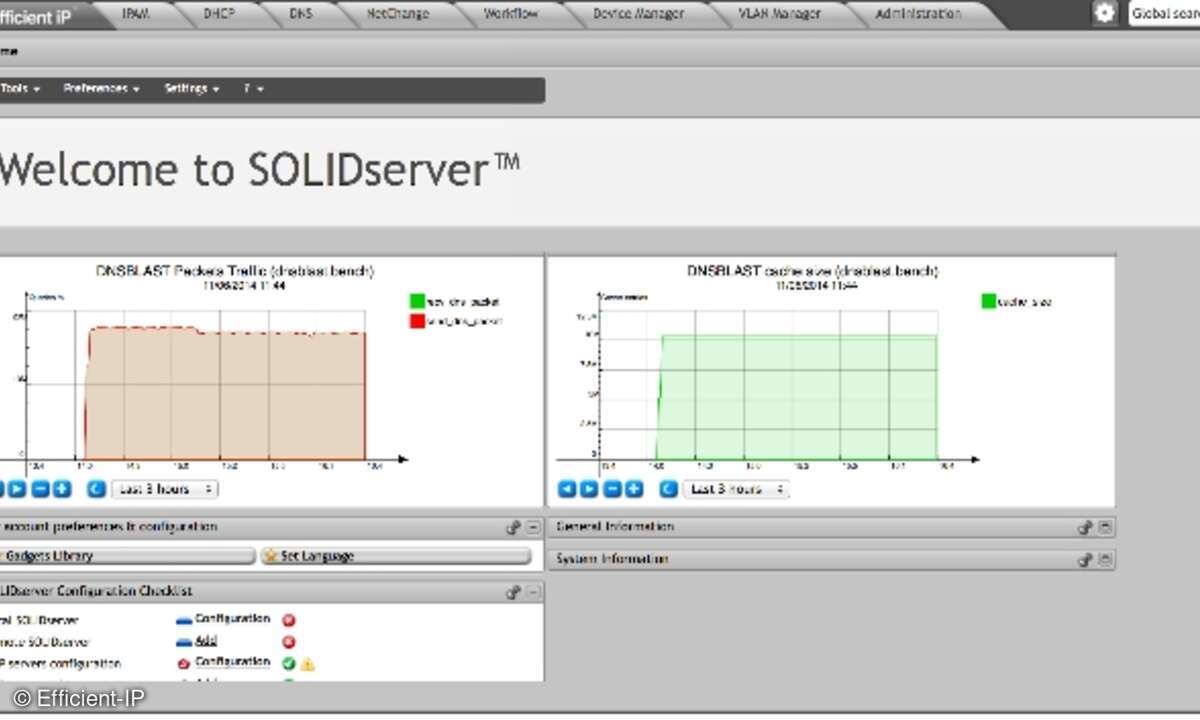Click the Gadgets Library button
Screen dimensions: 1200x720
click(127, 556)
